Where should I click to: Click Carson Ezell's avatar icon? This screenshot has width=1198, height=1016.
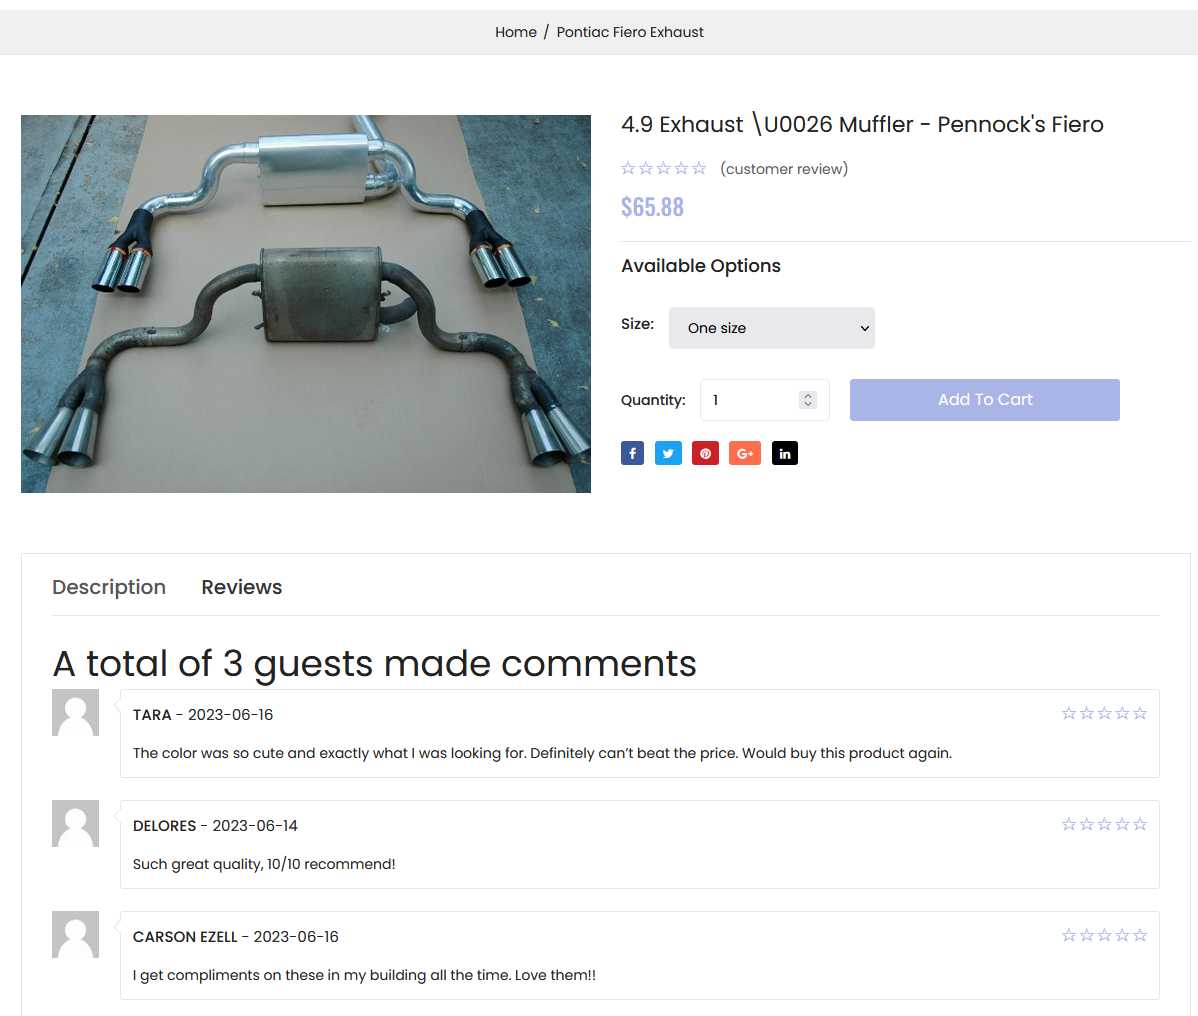point(75,935)
